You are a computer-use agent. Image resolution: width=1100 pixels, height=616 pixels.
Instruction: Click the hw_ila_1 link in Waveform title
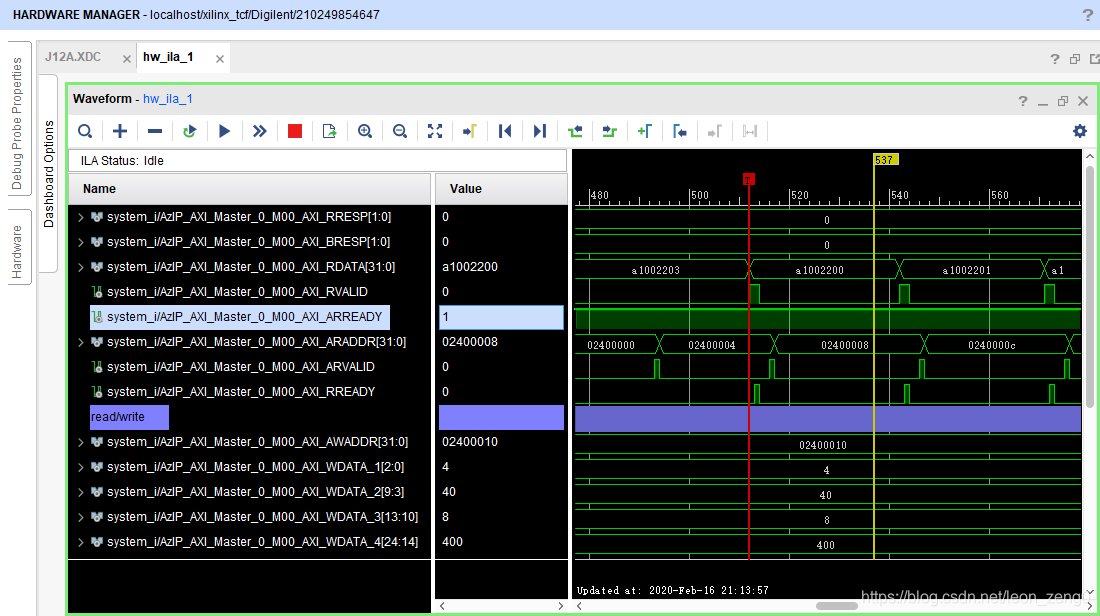(168, 99)
